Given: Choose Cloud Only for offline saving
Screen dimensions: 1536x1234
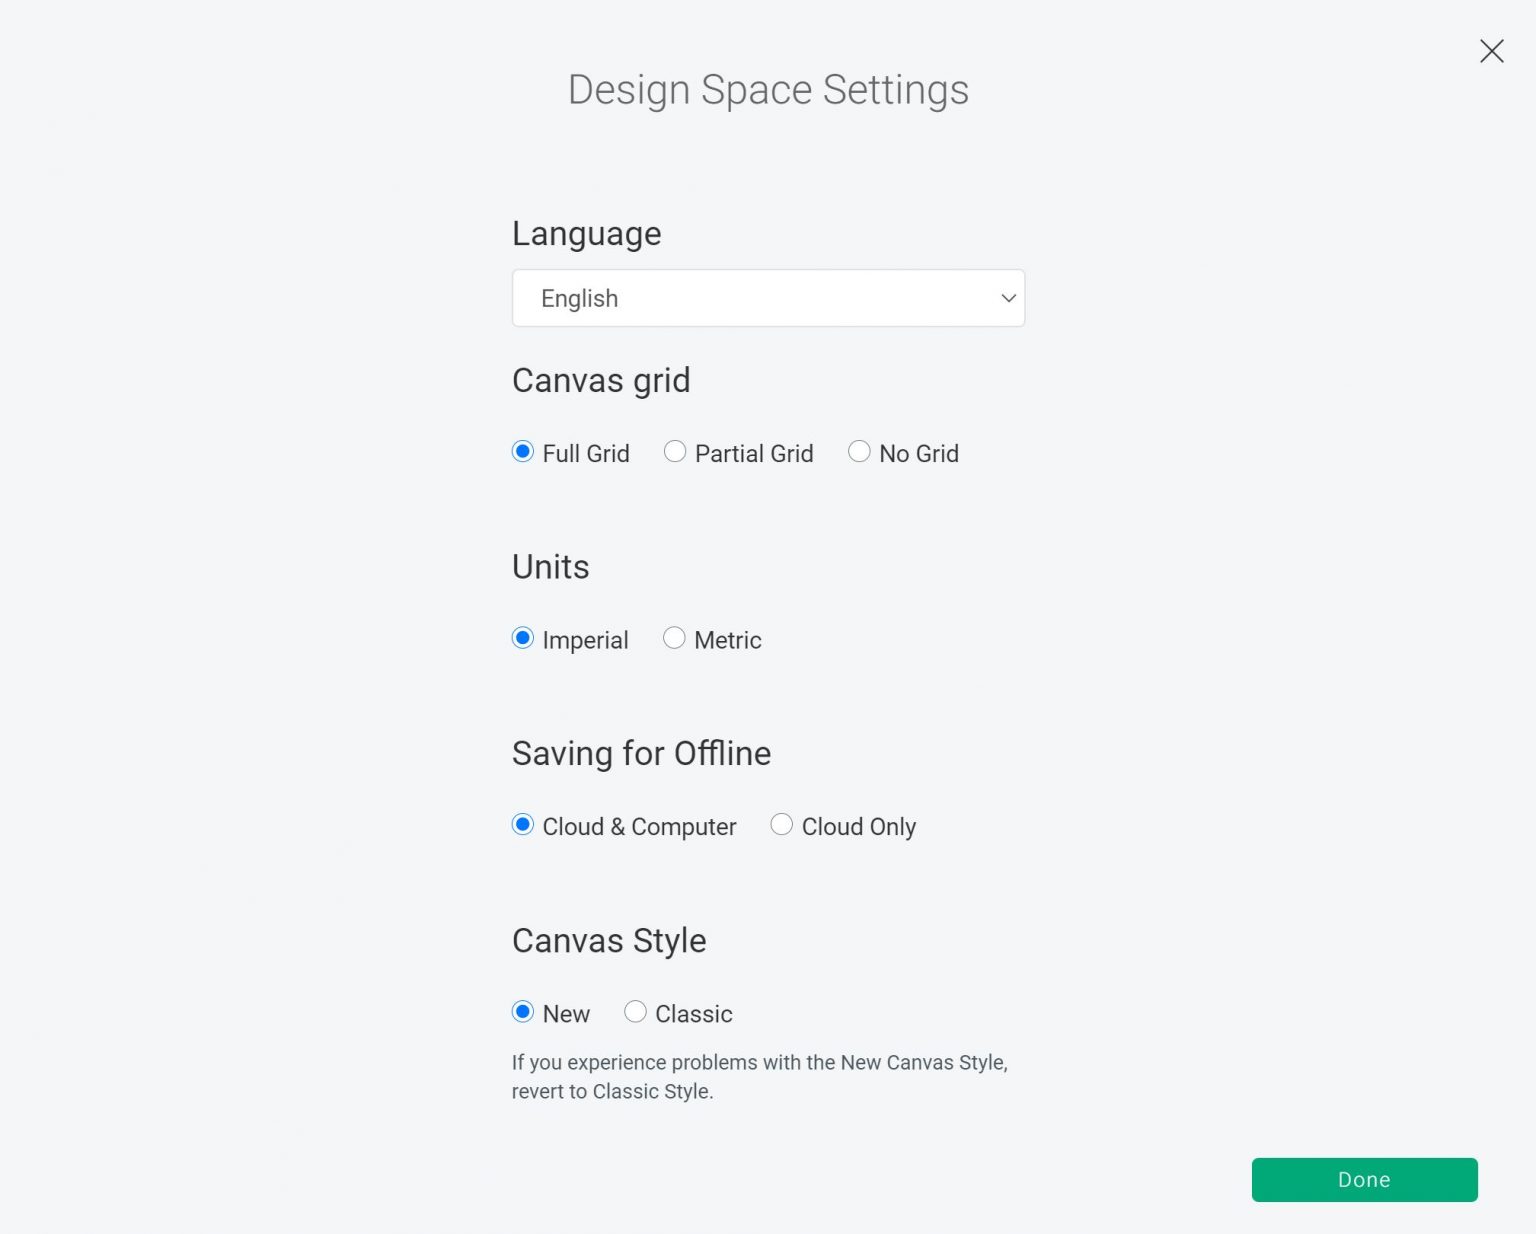Looking at the screenshot, I should pos(781,824).
